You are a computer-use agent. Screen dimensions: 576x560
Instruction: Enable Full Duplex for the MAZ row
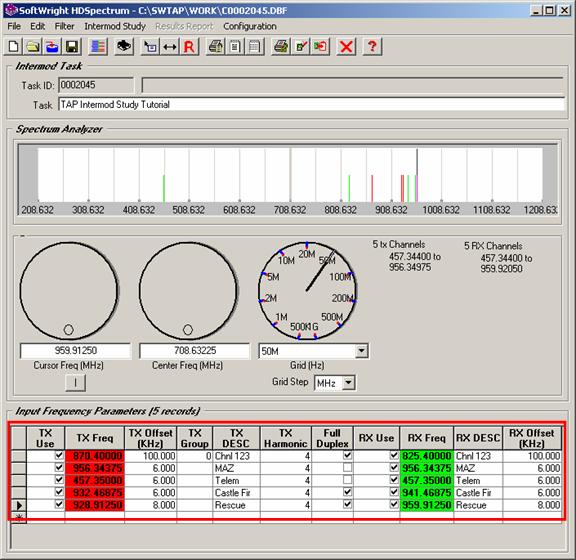click(347, 468)
